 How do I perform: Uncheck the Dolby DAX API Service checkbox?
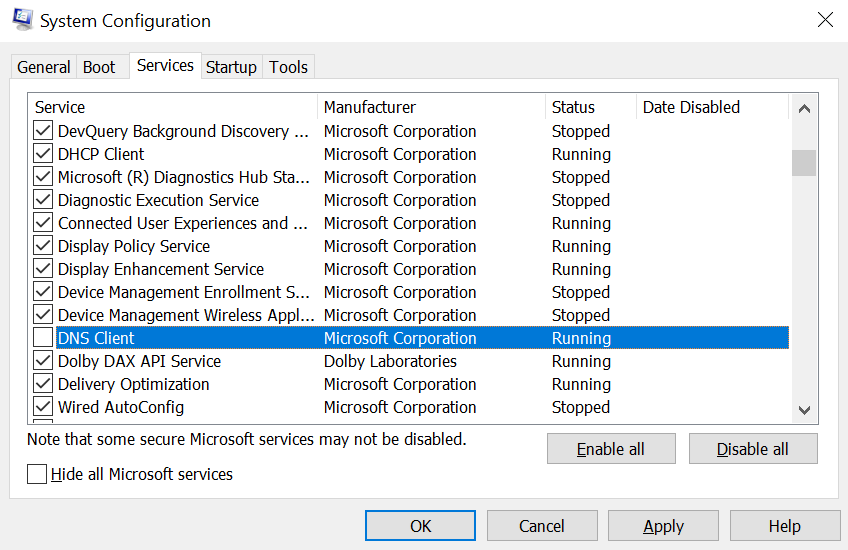(x=43, y=361)
